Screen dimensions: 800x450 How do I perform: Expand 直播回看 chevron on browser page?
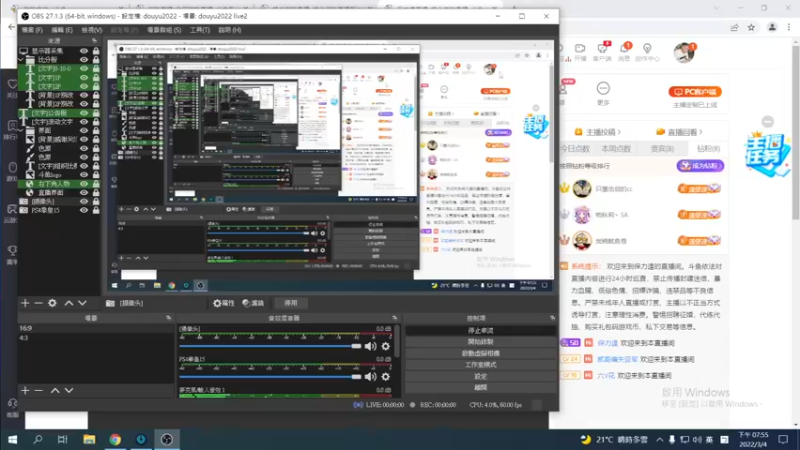tap(701, 132)
